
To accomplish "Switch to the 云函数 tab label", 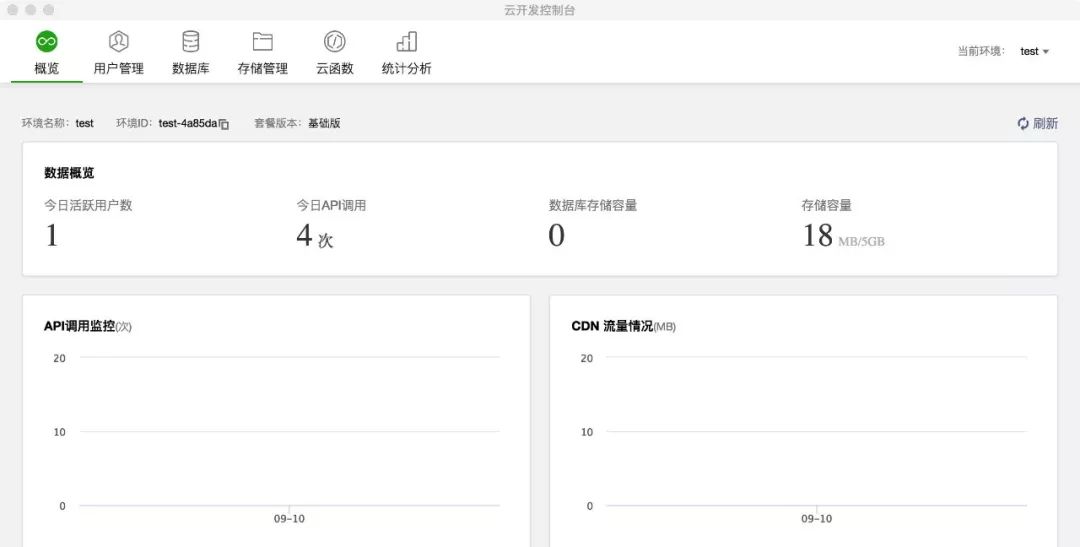I will coord(335,68).
